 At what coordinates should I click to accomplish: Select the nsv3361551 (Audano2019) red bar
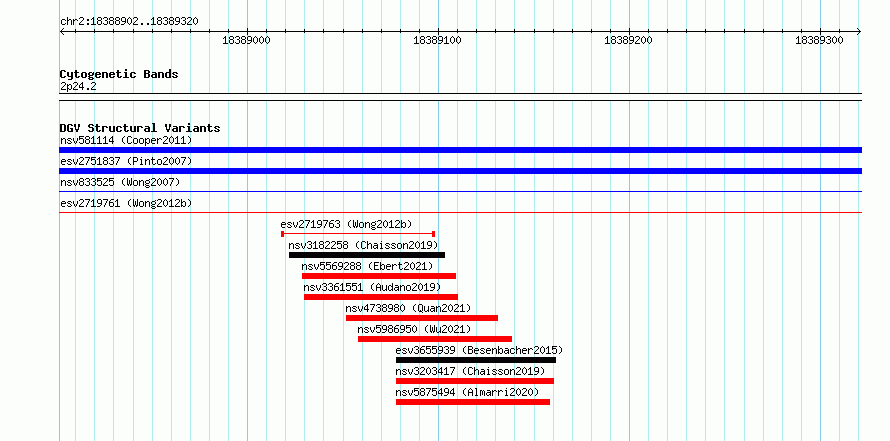point(381,297)
